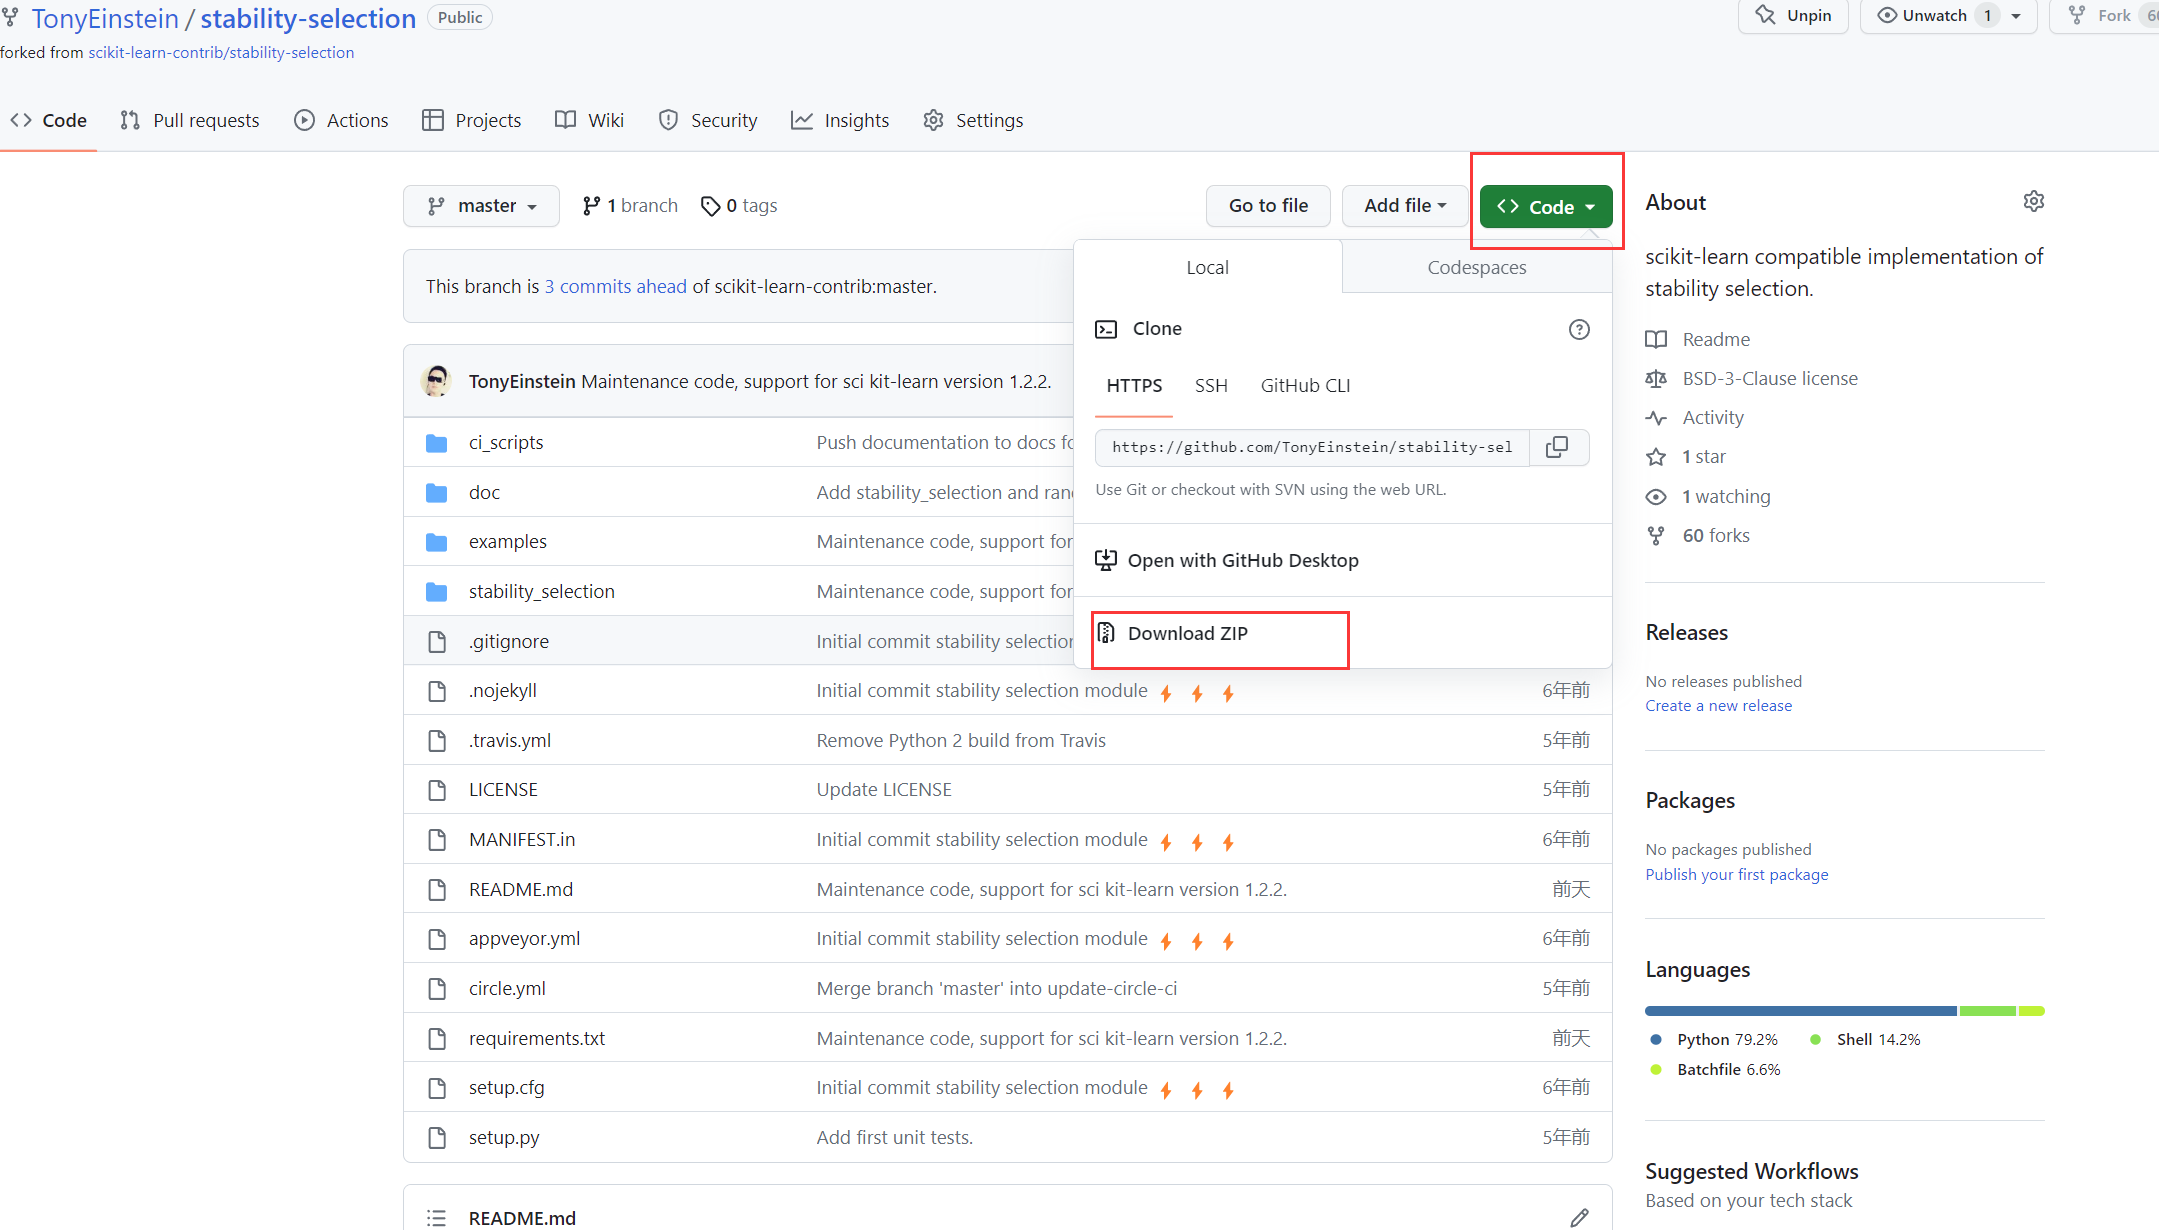The width and height of the screenshot is (2159, 1230).
Task: Unpin this repository
Action: click(x=1793, y=16)
